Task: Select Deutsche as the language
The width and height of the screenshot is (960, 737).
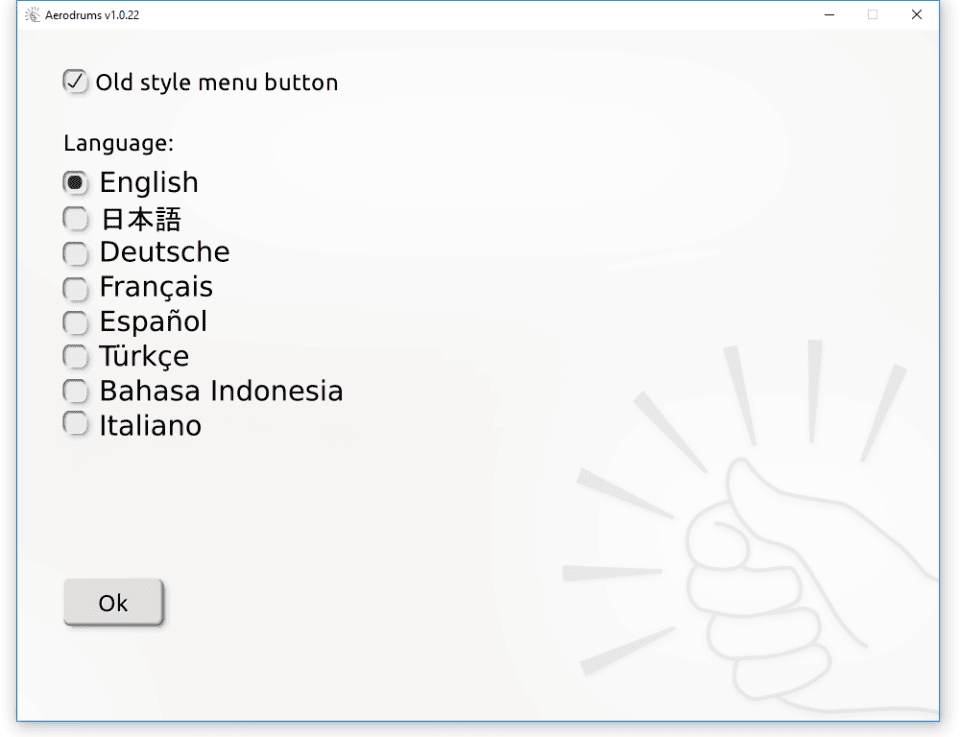Action: [75, 253]
